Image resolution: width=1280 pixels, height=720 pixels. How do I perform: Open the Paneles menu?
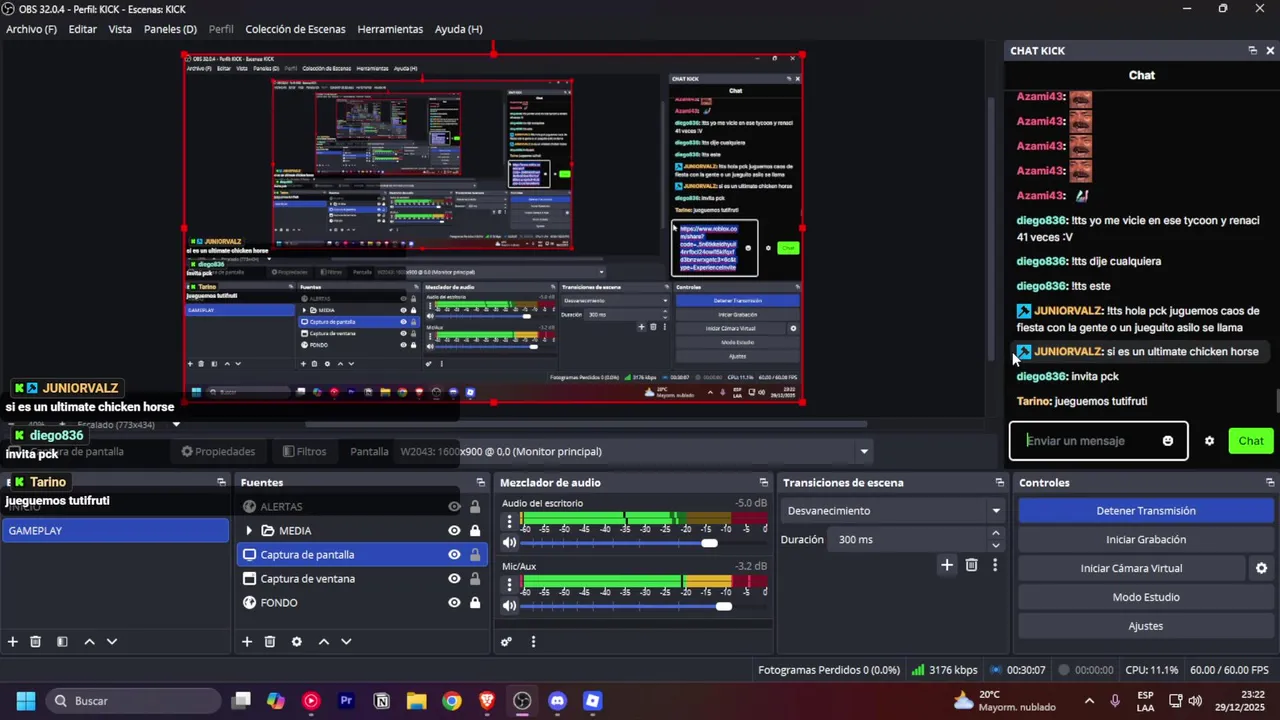(x=170, y=29)
